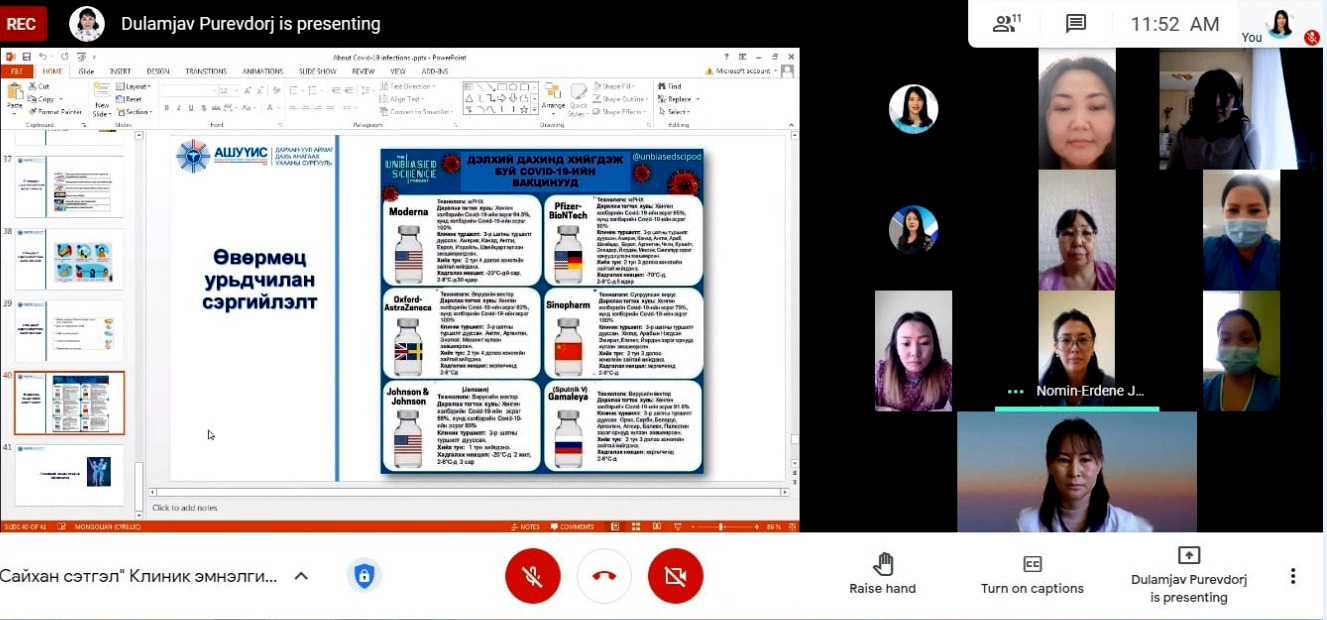
Task: Click Cut in the Clipboard group
Action: pyautogui.click(x=39, y=87)
